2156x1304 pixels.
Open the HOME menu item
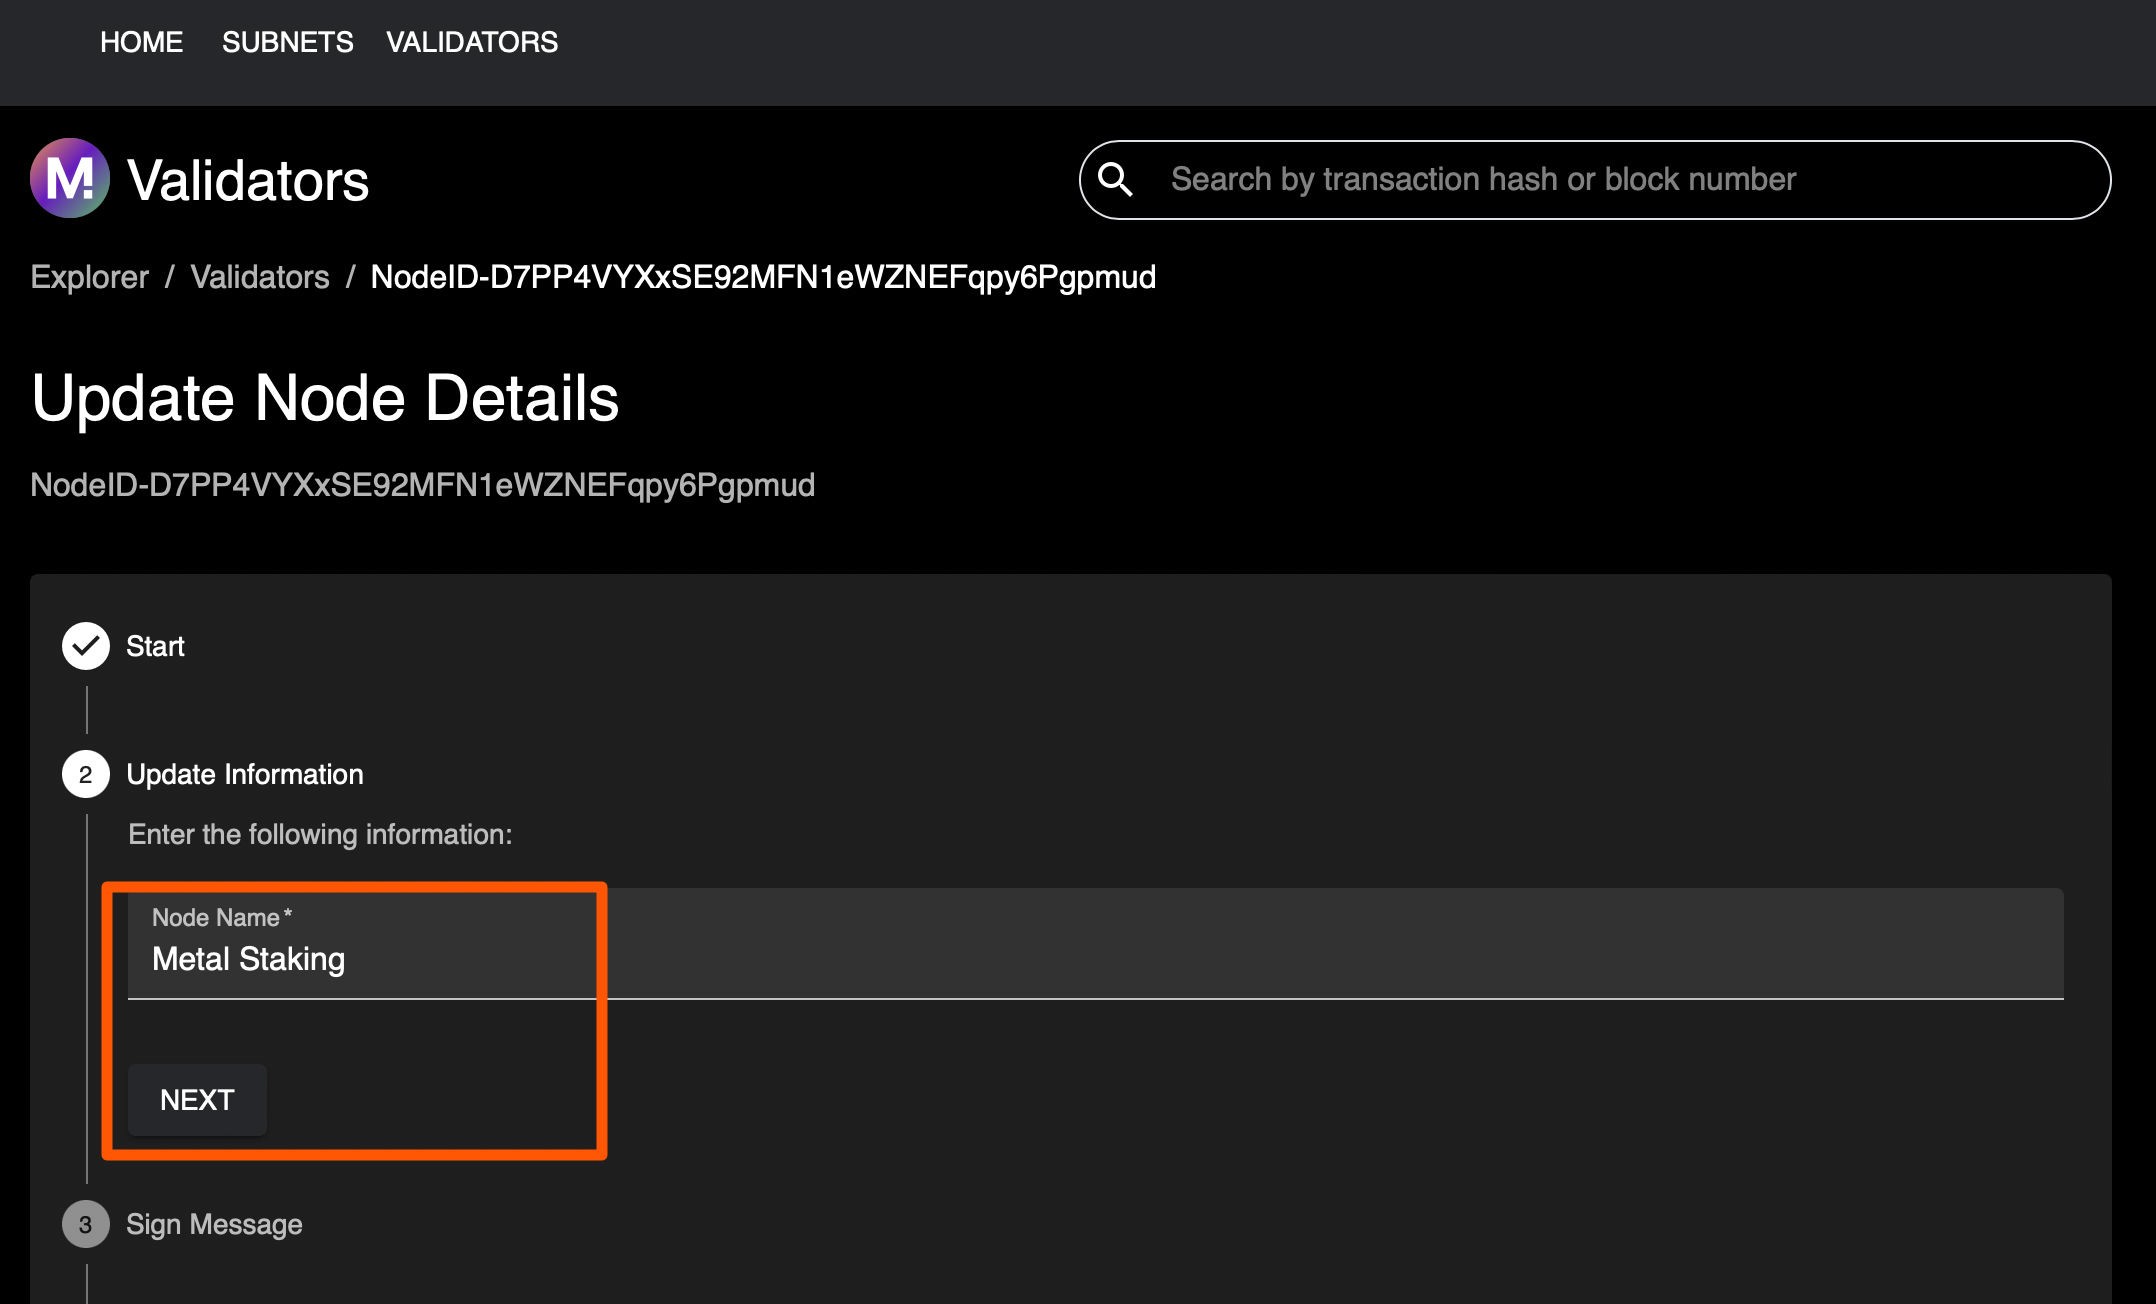(x=141, y=42)
